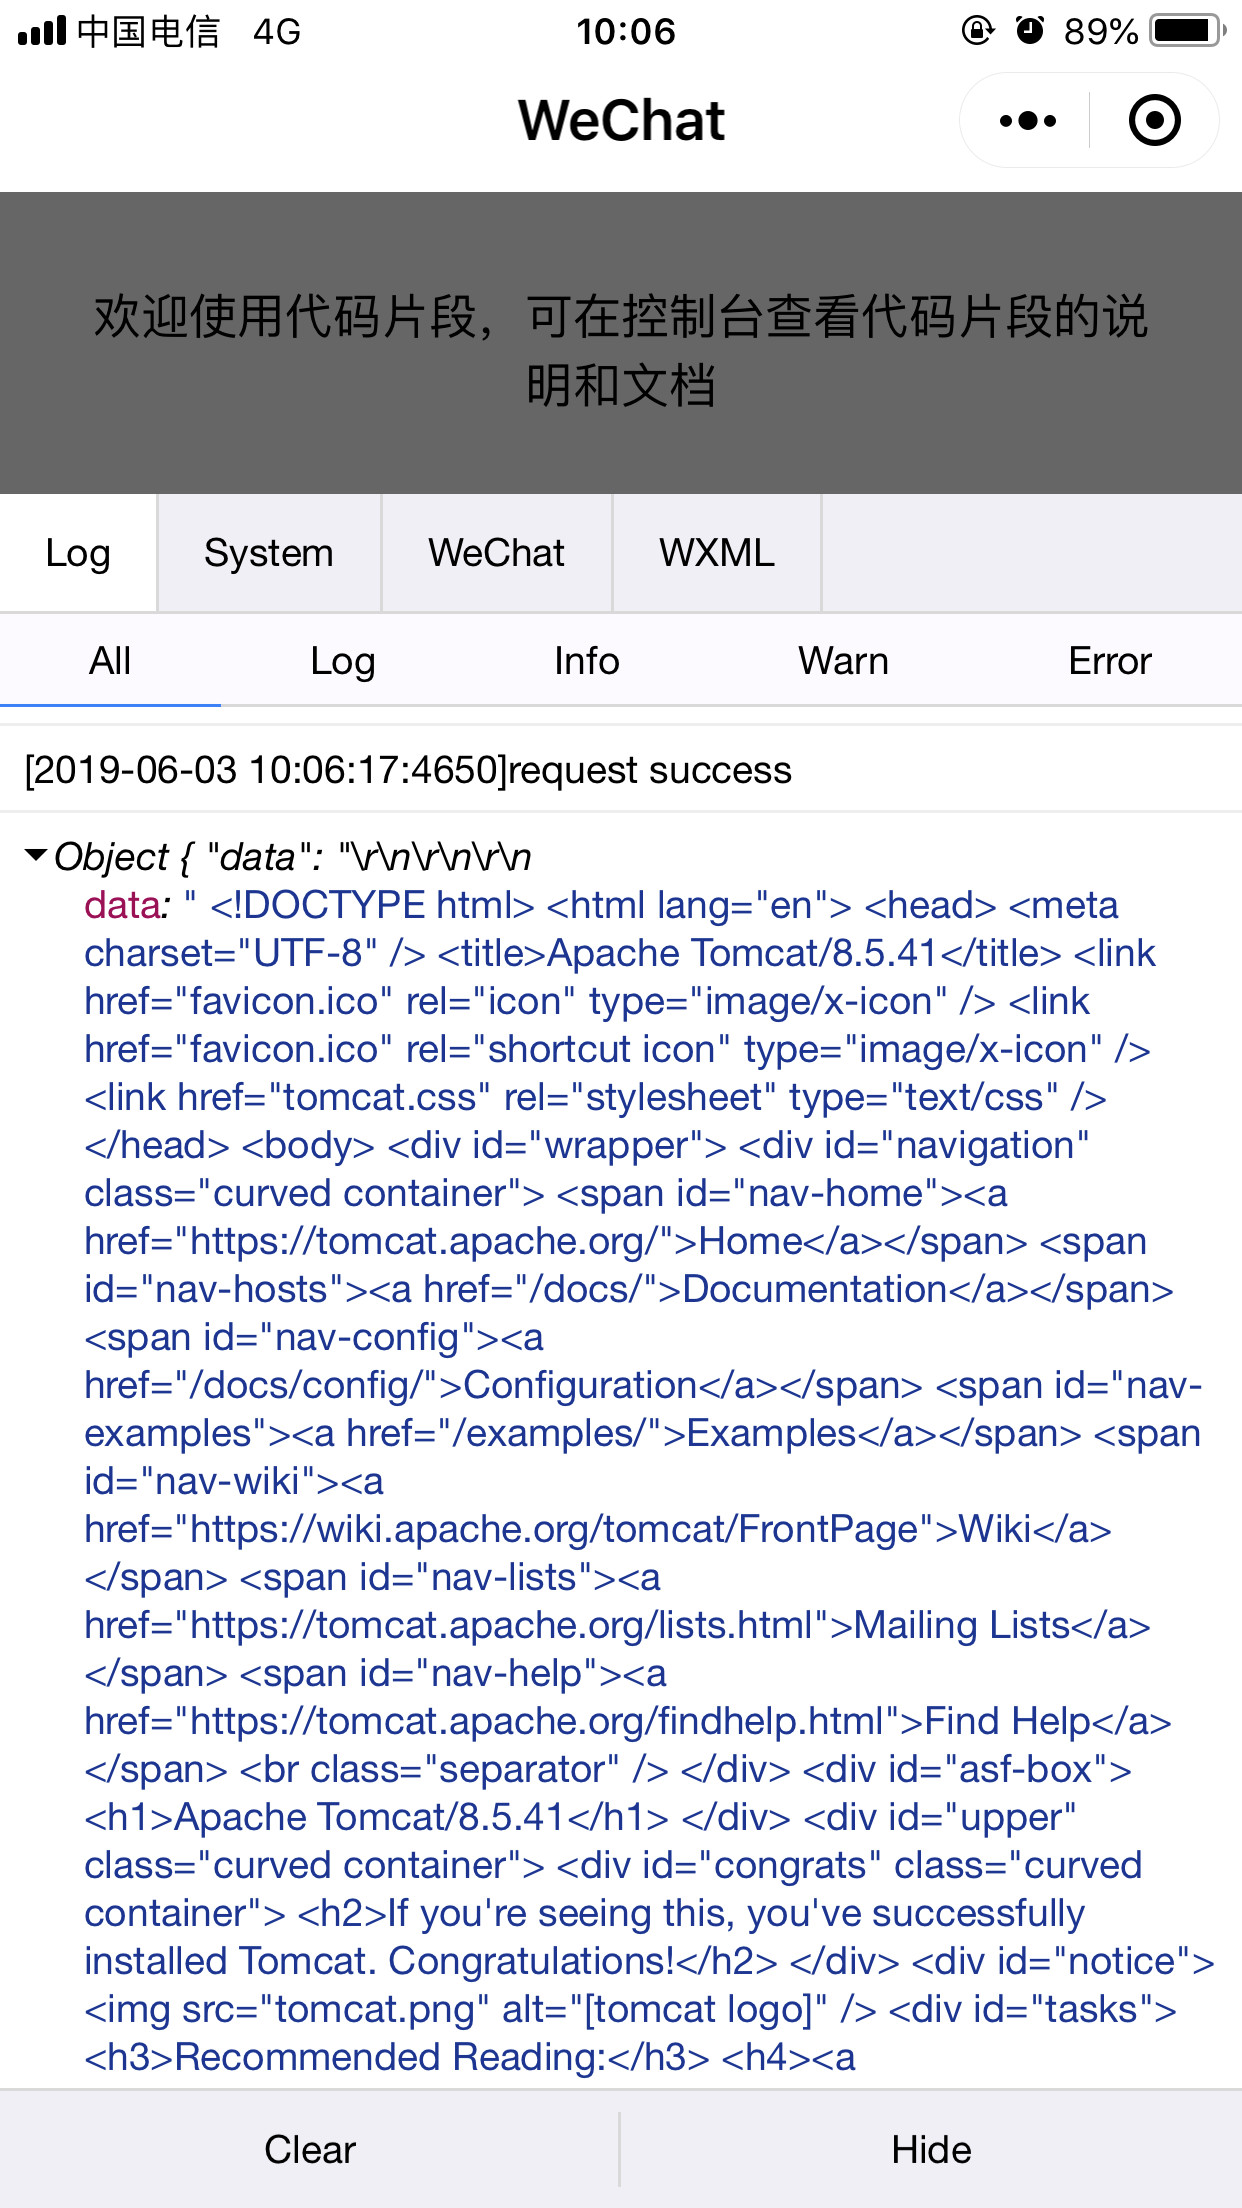Viewport: 1242px width, 2208px height.
Task: Tap the line with 'Recommended Reading:'
Action: tap(470, 2057)
